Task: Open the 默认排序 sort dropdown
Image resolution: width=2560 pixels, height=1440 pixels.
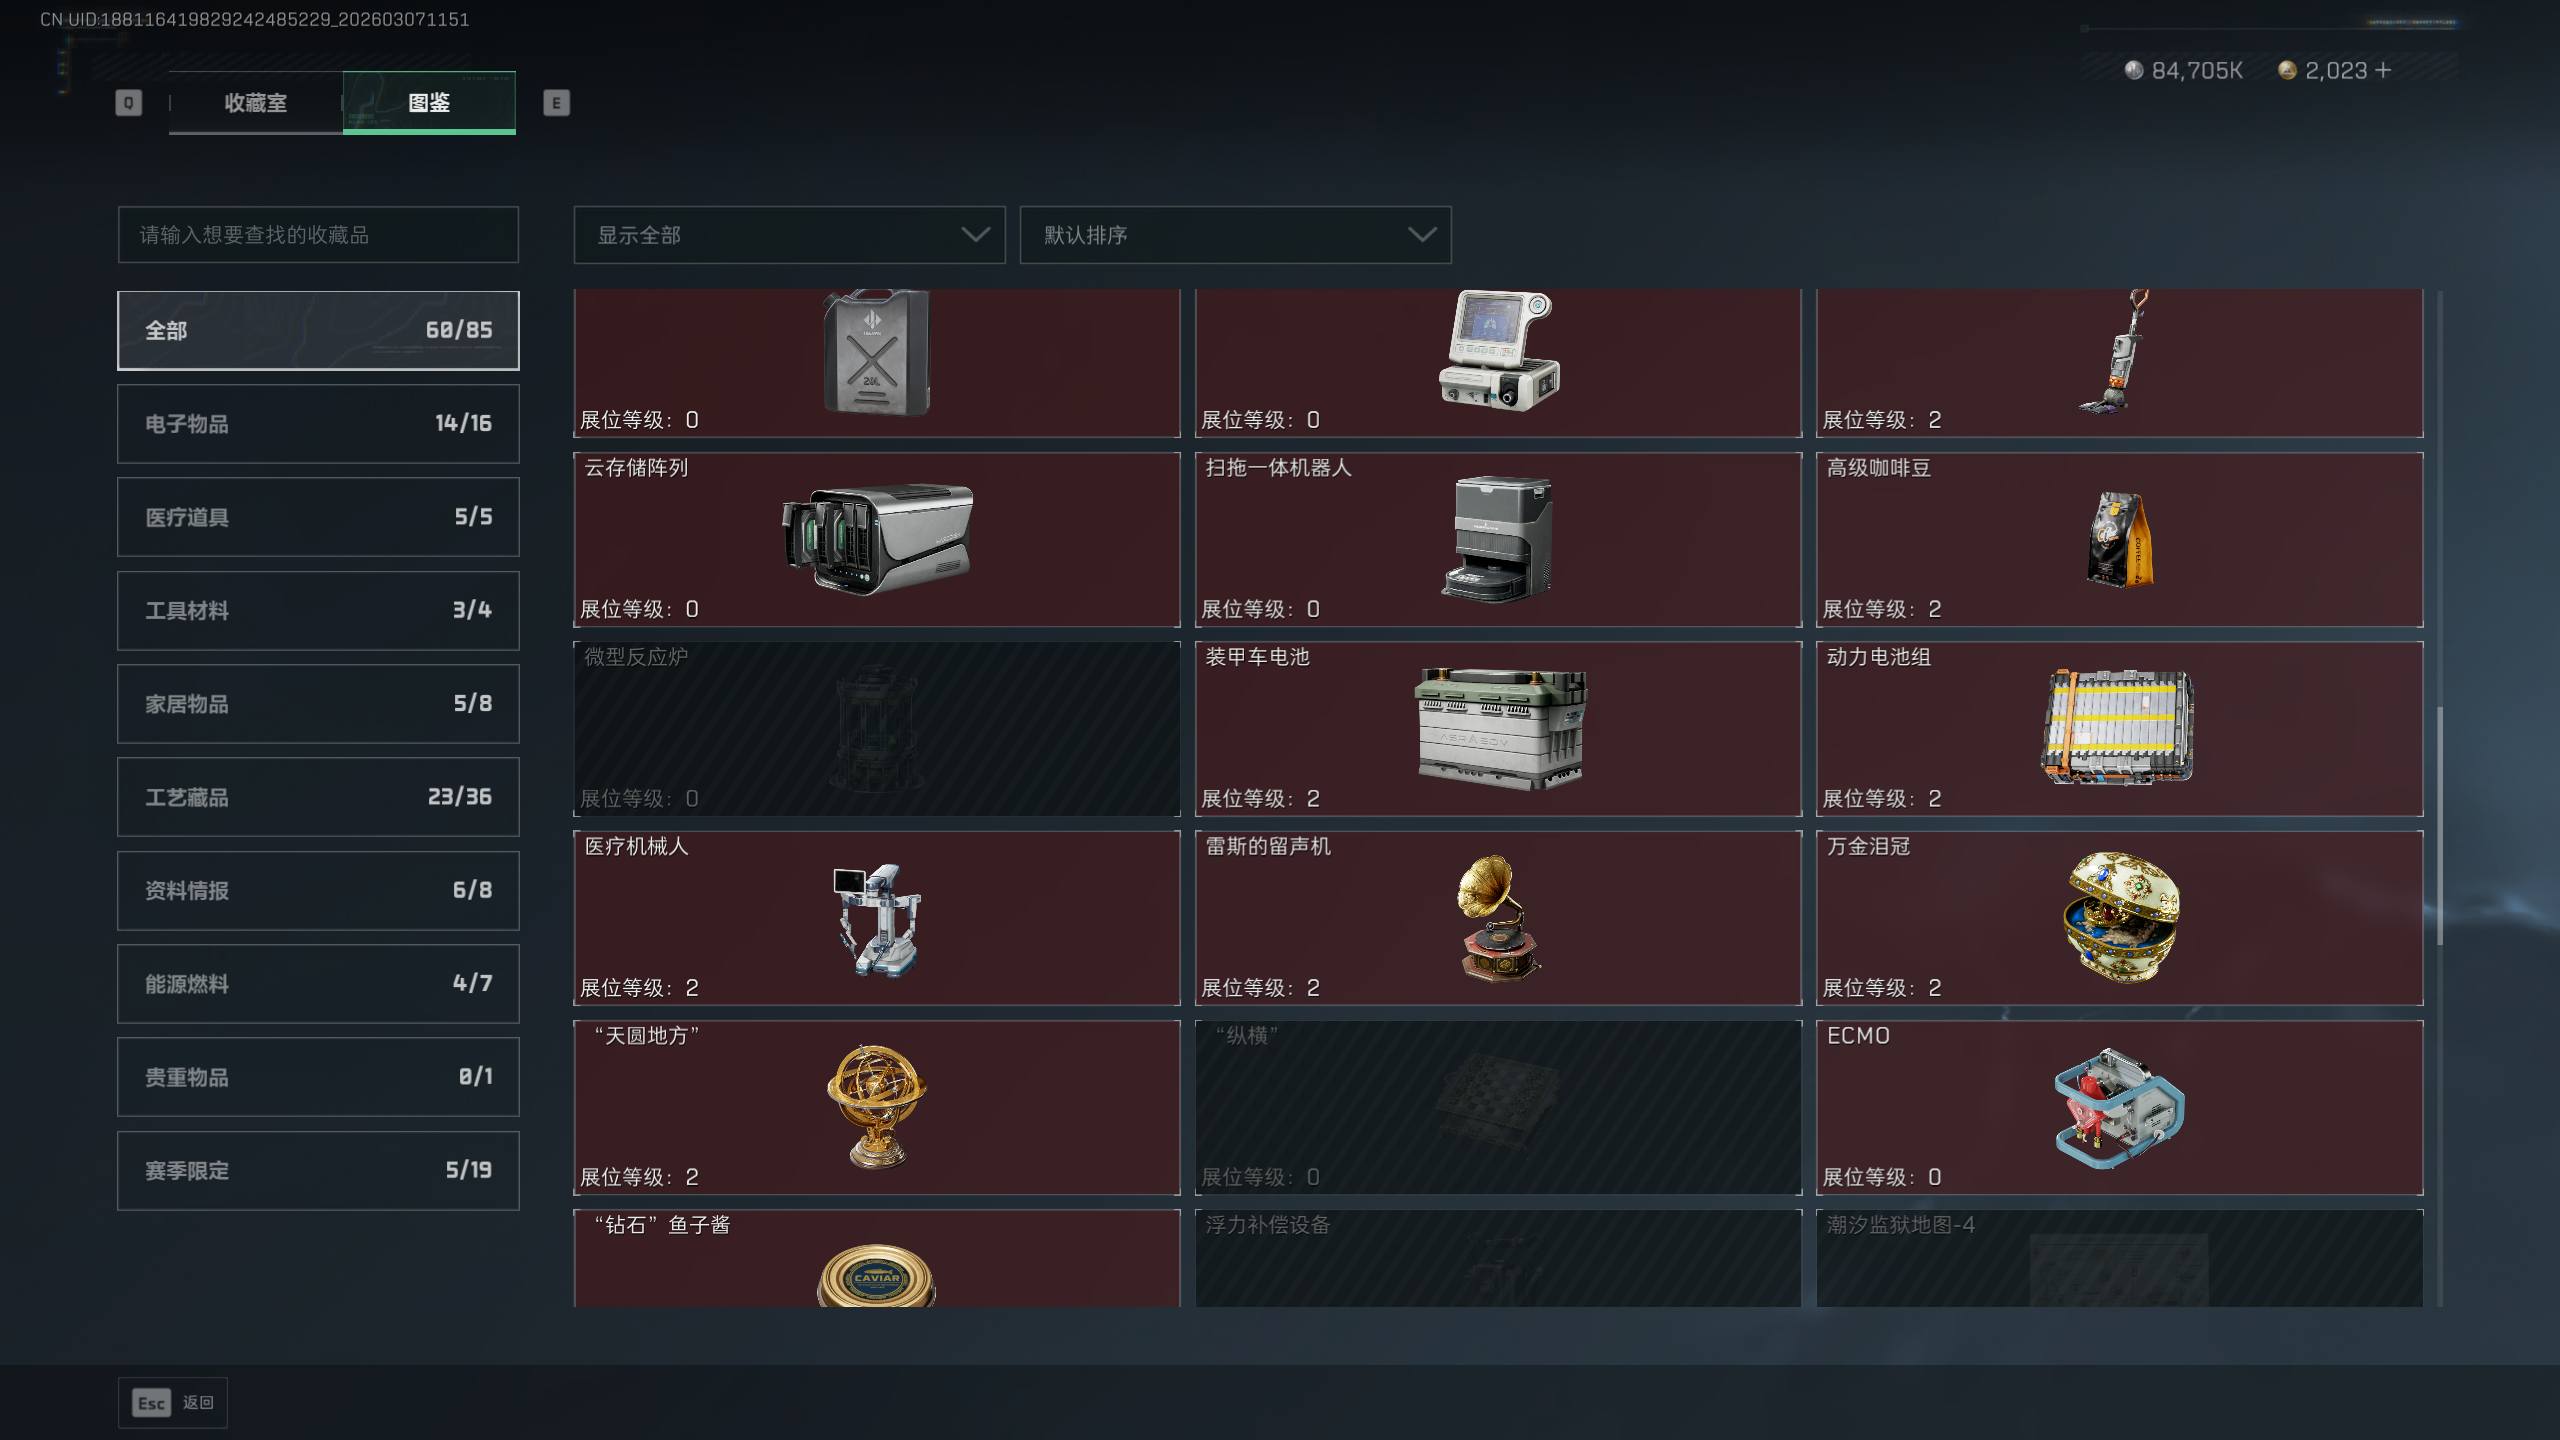Action: (x=1235, y=235)
